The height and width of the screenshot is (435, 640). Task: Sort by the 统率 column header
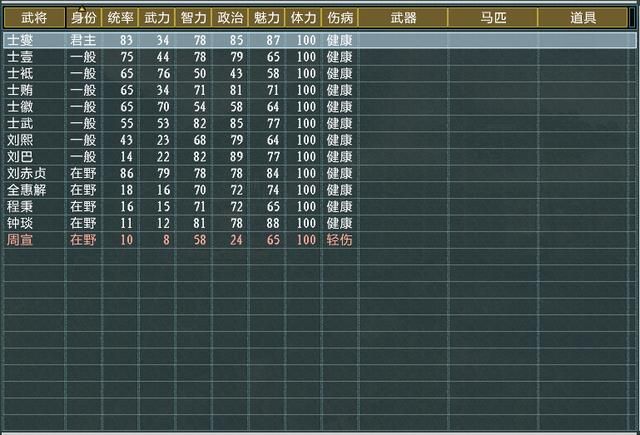pos(120,18)
